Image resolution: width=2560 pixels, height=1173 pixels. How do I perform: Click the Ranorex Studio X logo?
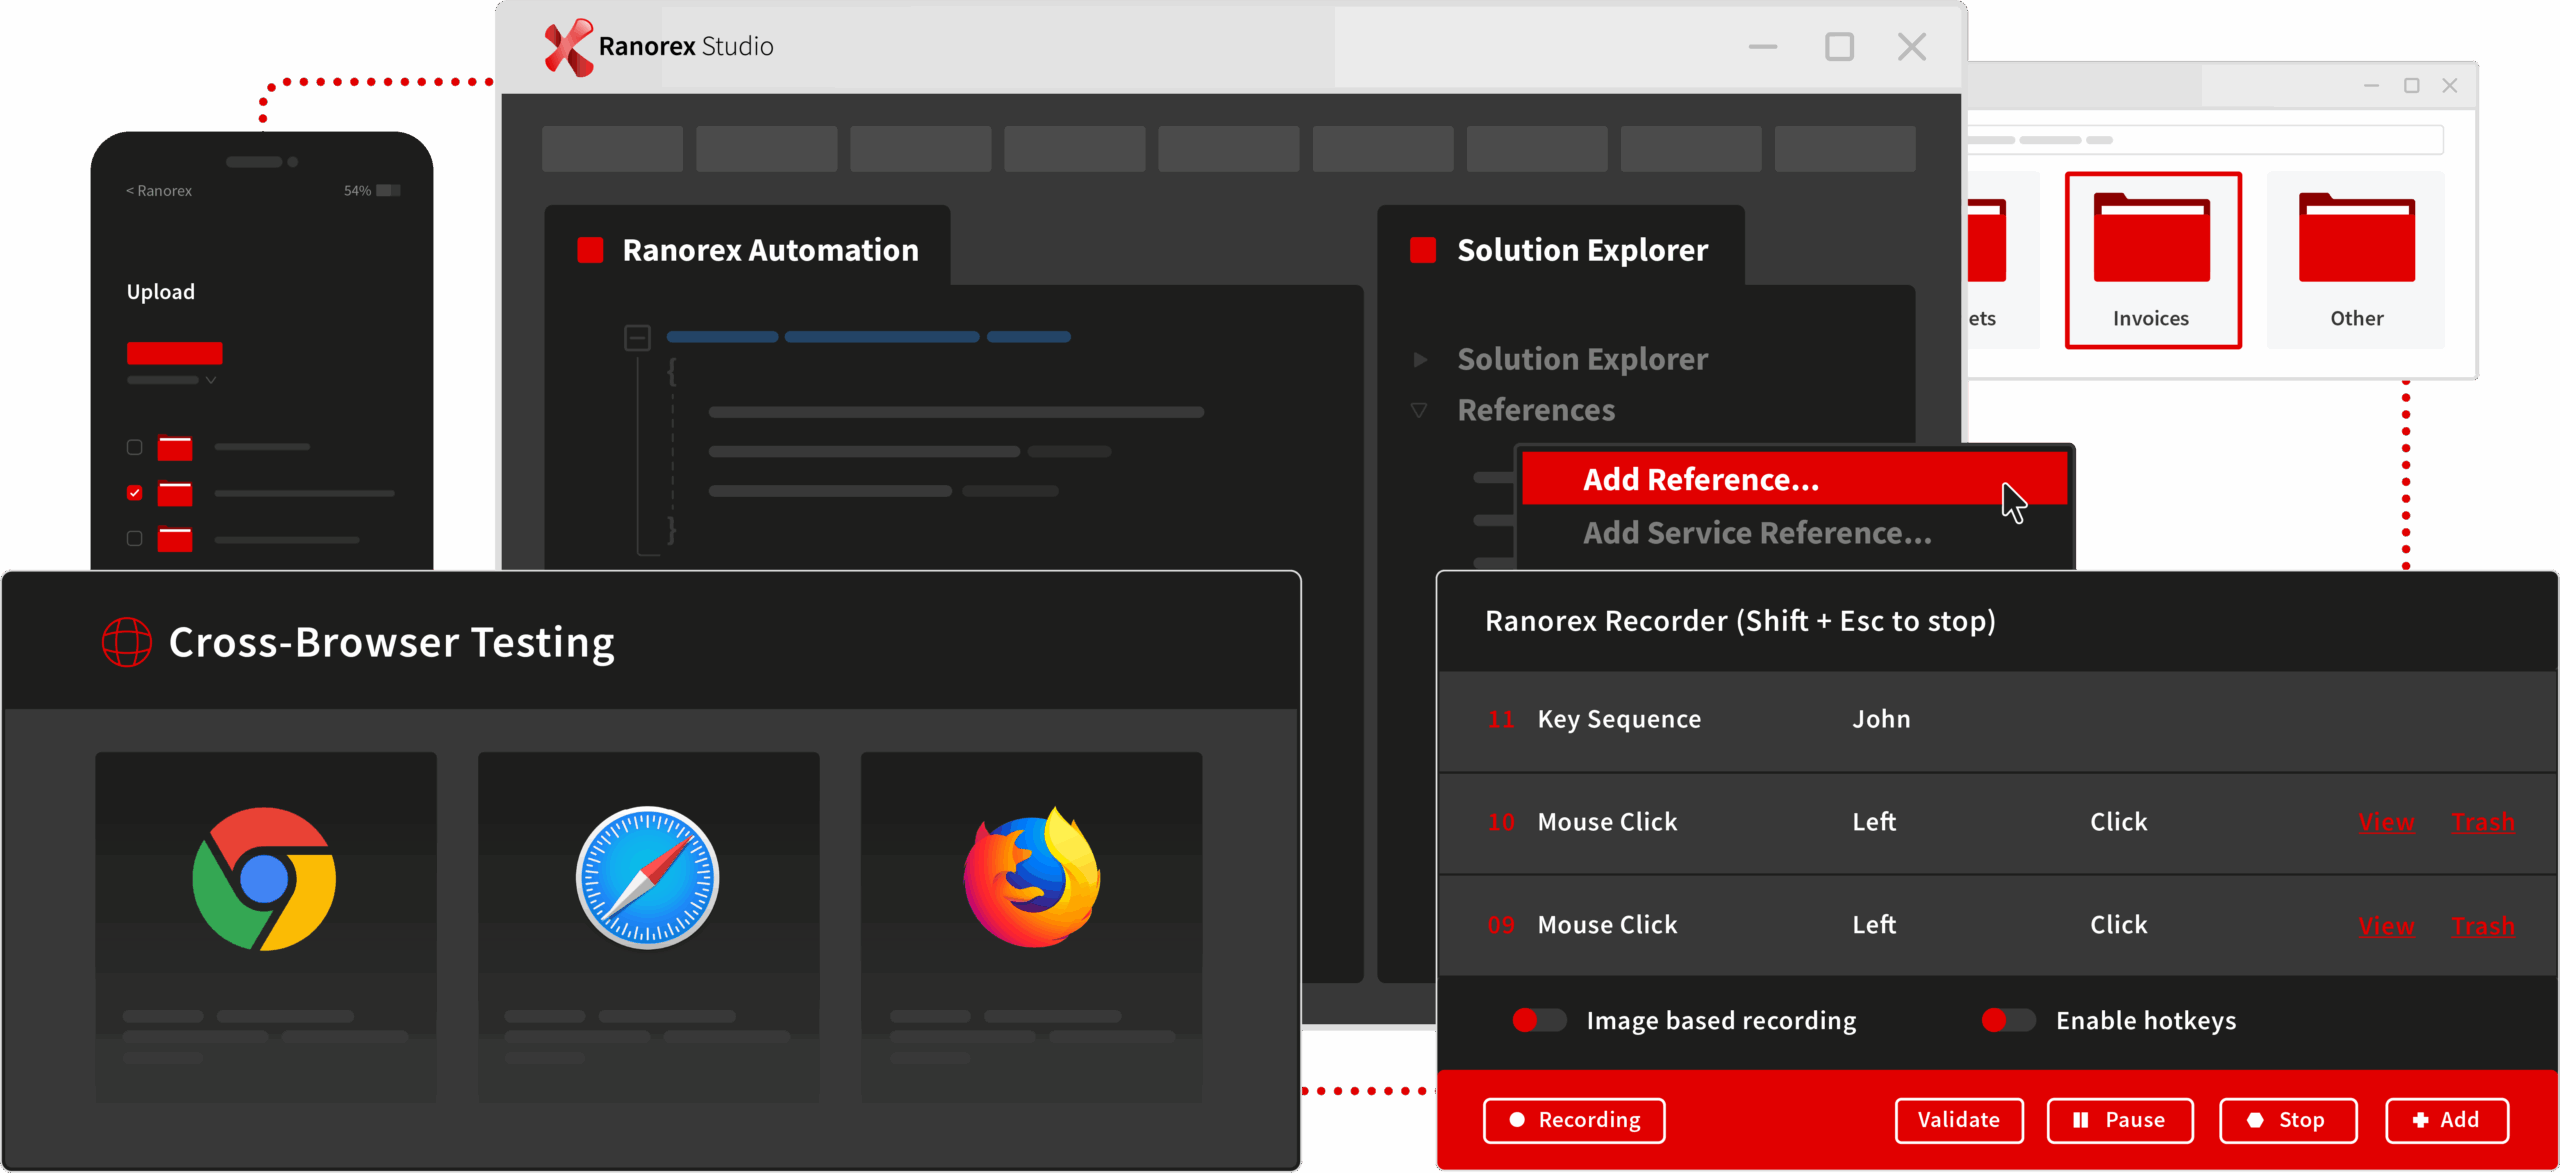[x=568, y=47]
